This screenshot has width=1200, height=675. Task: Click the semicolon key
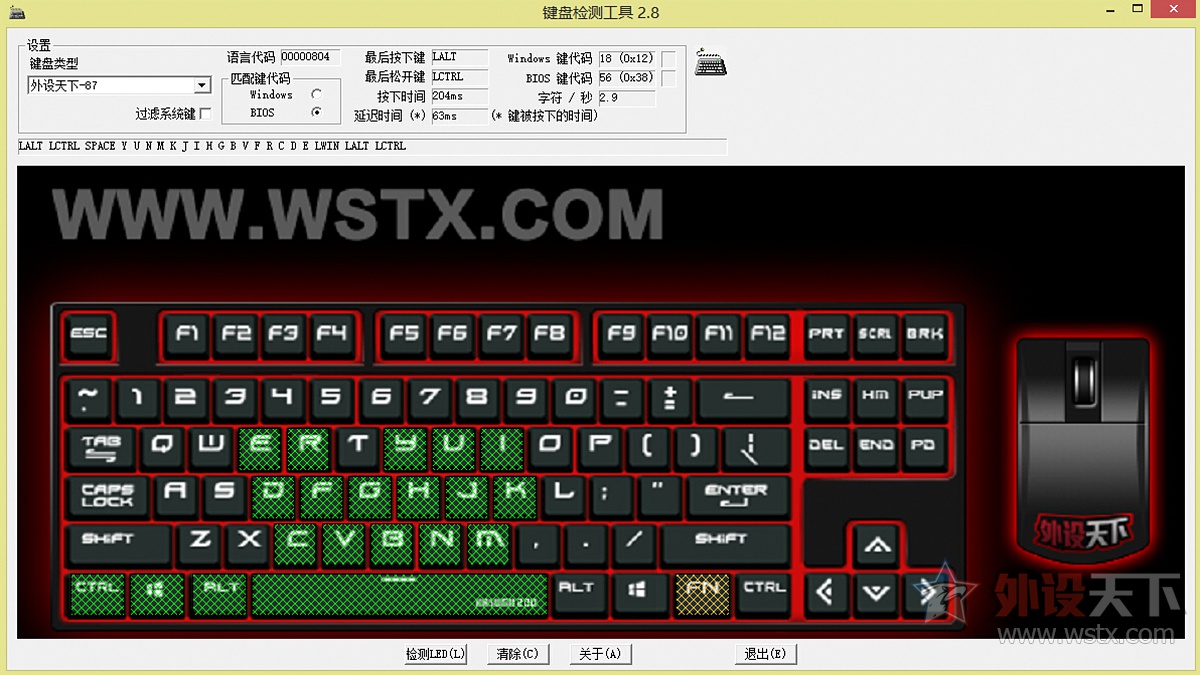pos(610,496)
